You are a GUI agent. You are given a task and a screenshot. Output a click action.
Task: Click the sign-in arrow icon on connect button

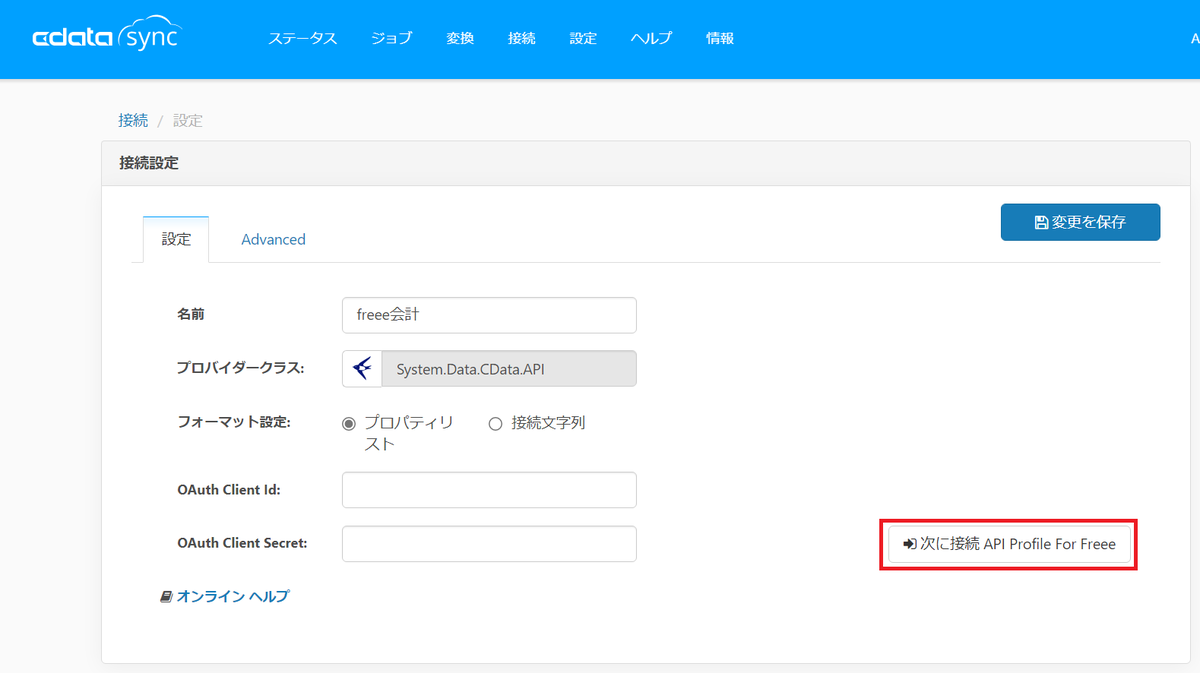click(909, 544)
